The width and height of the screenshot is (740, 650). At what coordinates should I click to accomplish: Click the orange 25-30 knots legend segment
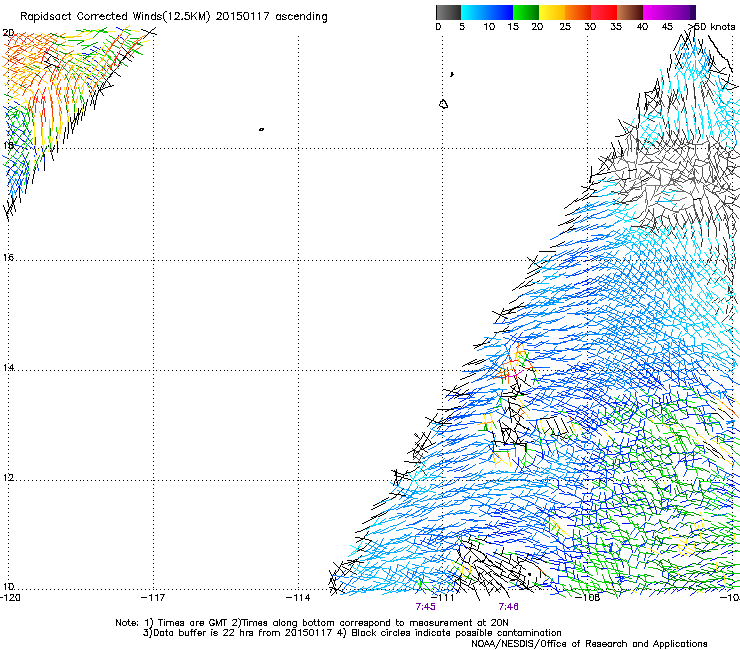pyautogui.click(x=578, y=12)
